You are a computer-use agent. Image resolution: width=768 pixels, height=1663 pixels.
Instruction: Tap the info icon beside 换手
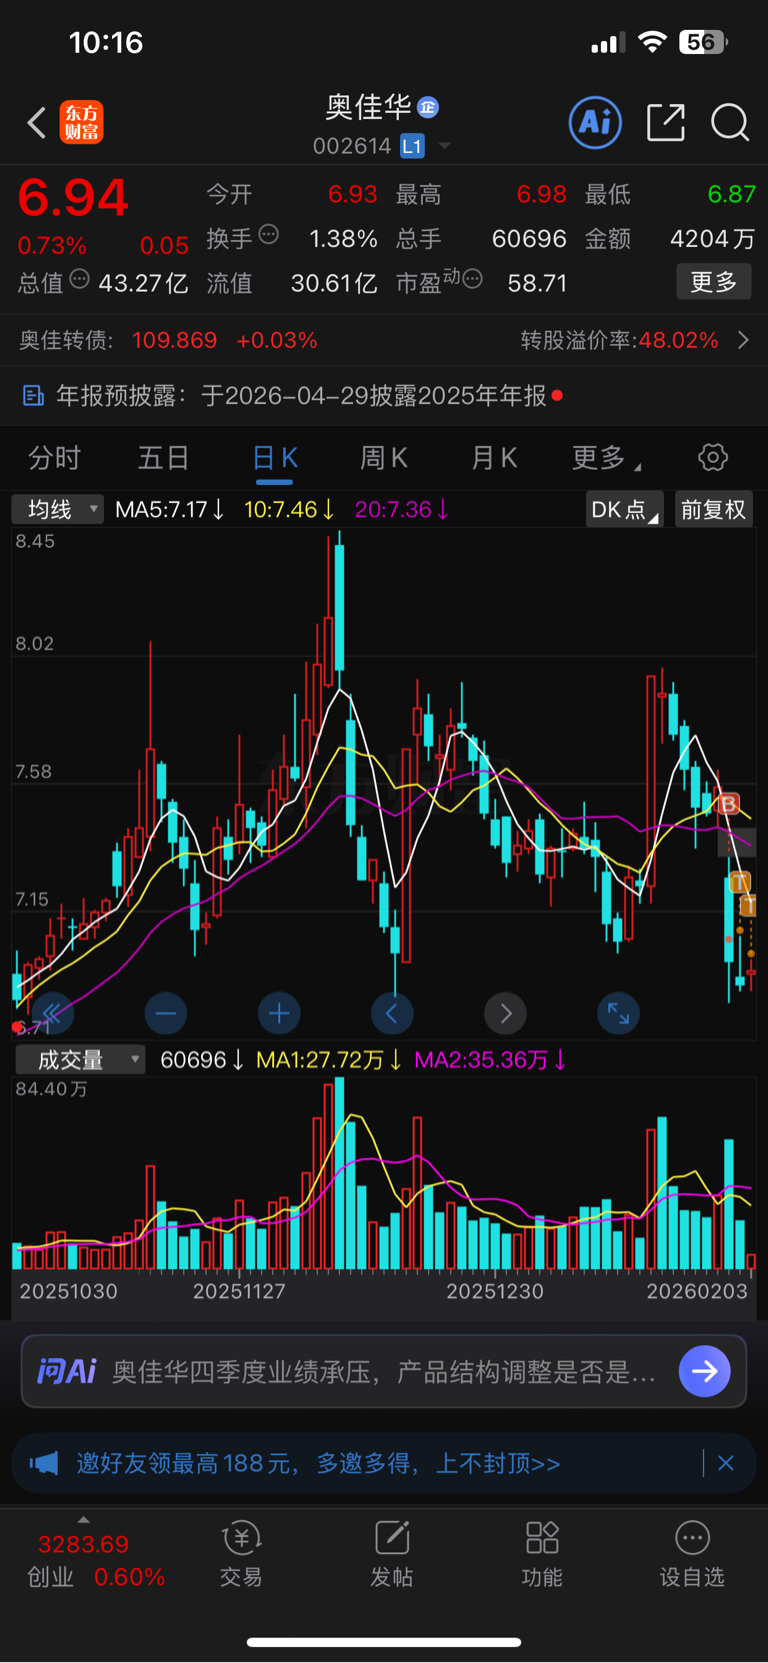(268, 235)
